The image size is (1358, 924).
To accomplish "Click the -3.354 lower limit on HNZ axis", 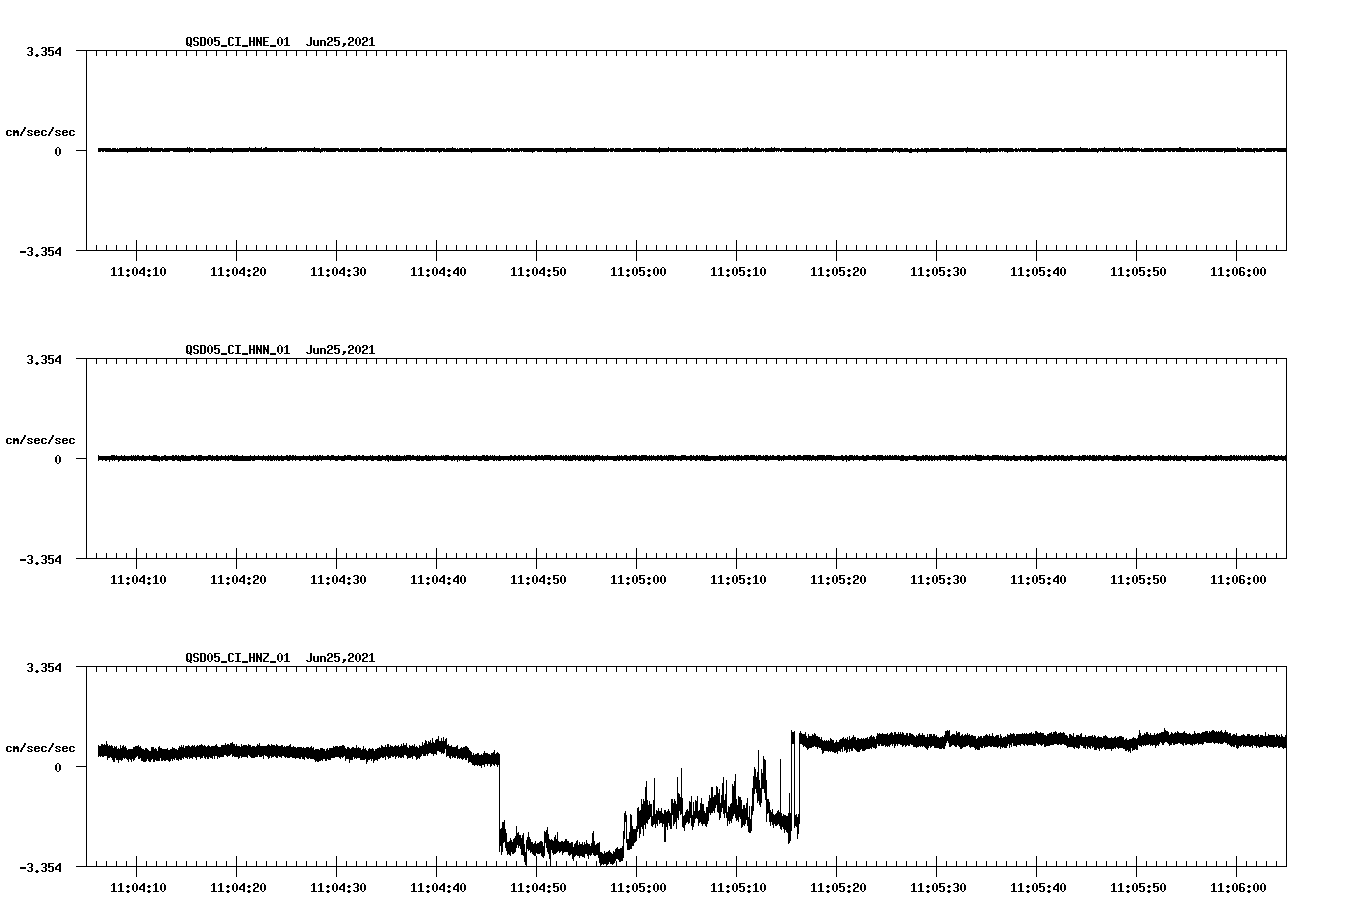I will (x=41, y=867).
